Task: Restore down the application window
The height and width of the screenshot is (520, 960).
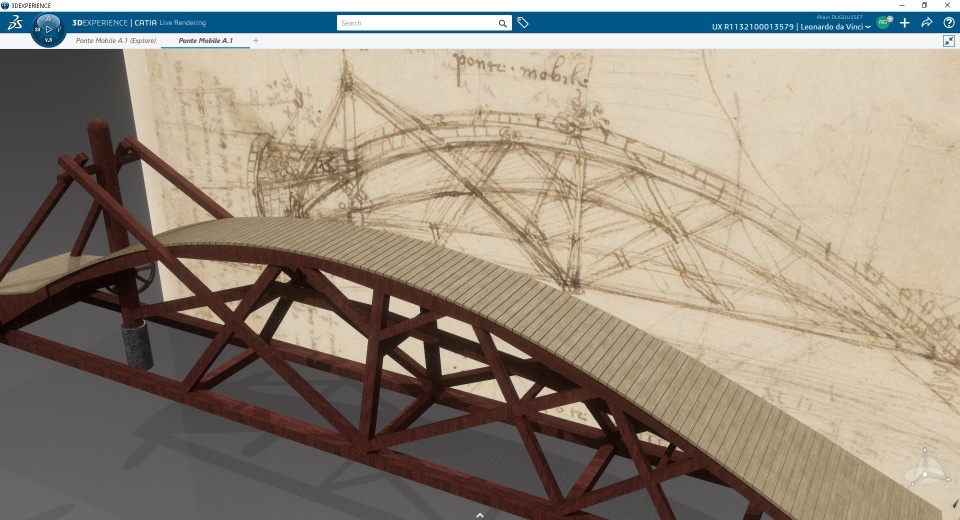Action: (924, 5)
